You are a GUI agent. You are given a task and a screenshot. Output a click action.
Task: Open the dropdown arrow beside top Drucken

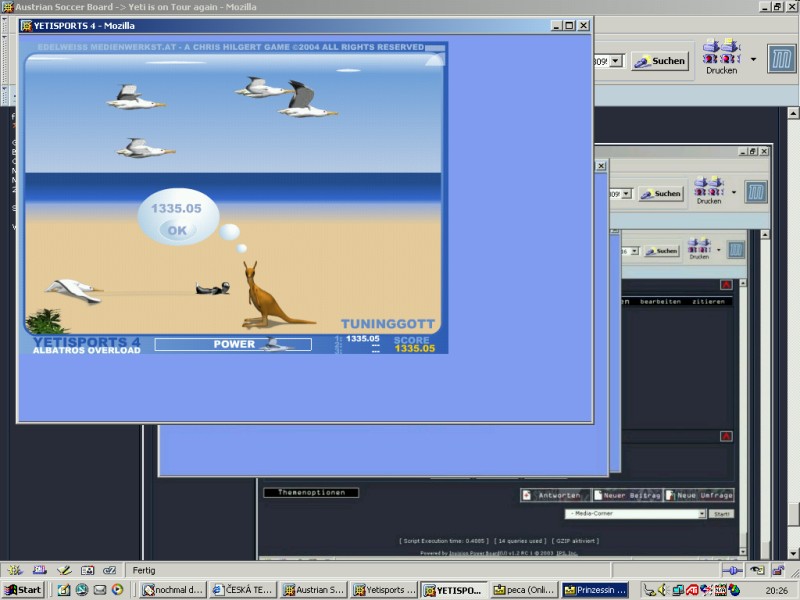(x=748, y=53)
